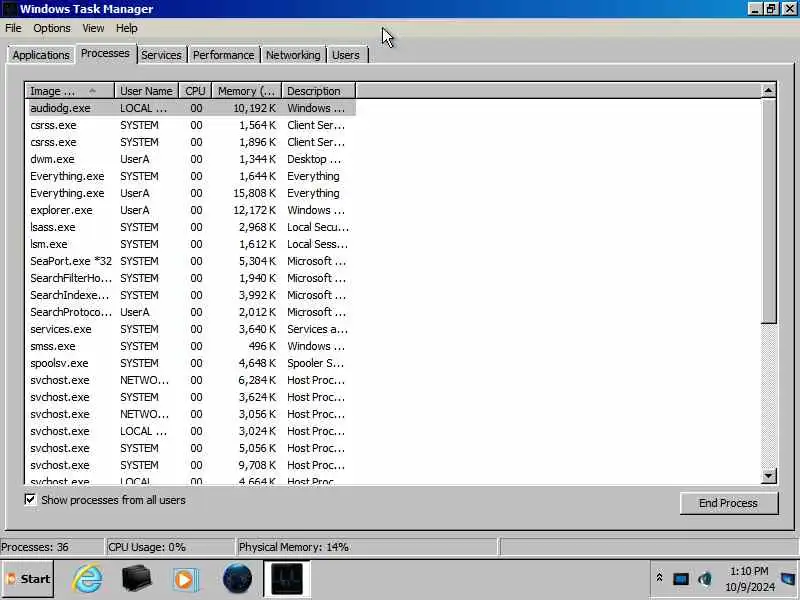Open the View menu
800x600 pixels.
coord(93,28)
